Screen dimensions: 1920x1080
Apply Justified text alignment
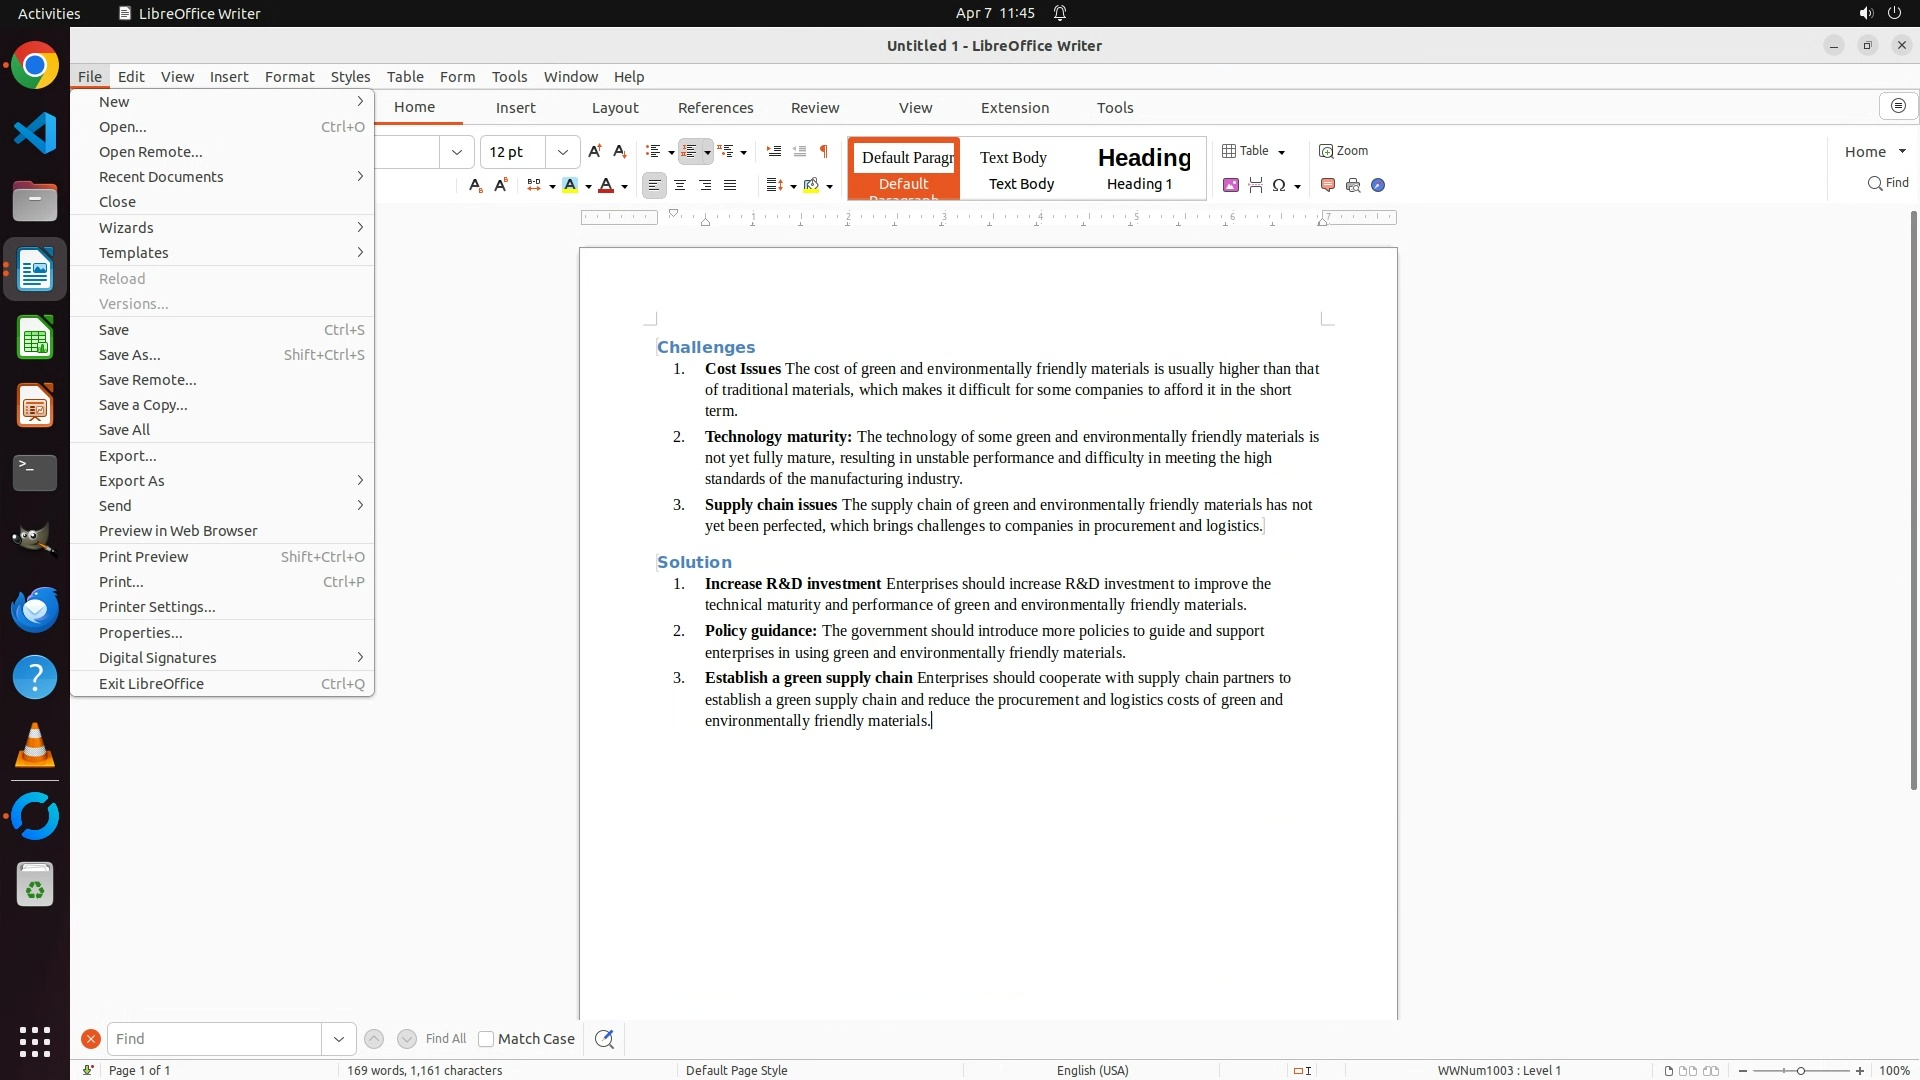(x=730, y=185)
